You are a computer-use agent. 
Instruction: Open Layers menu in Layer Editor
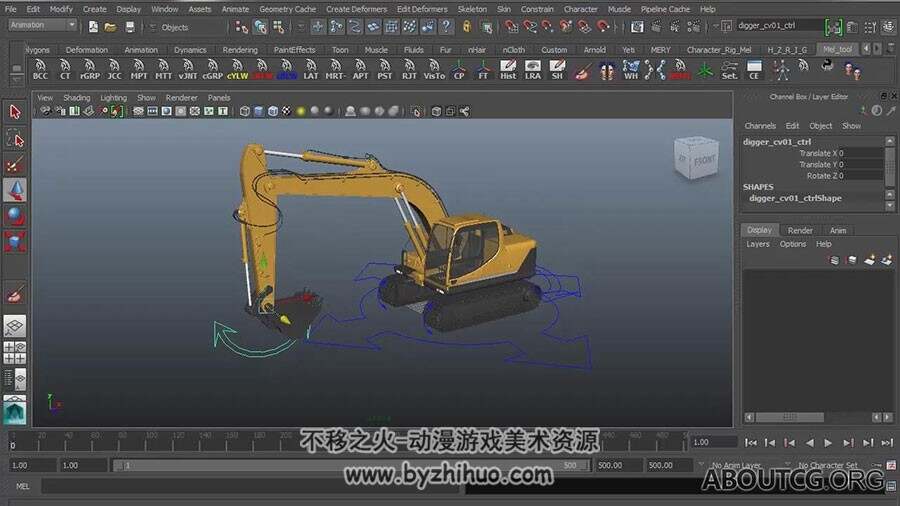(758, 244)
